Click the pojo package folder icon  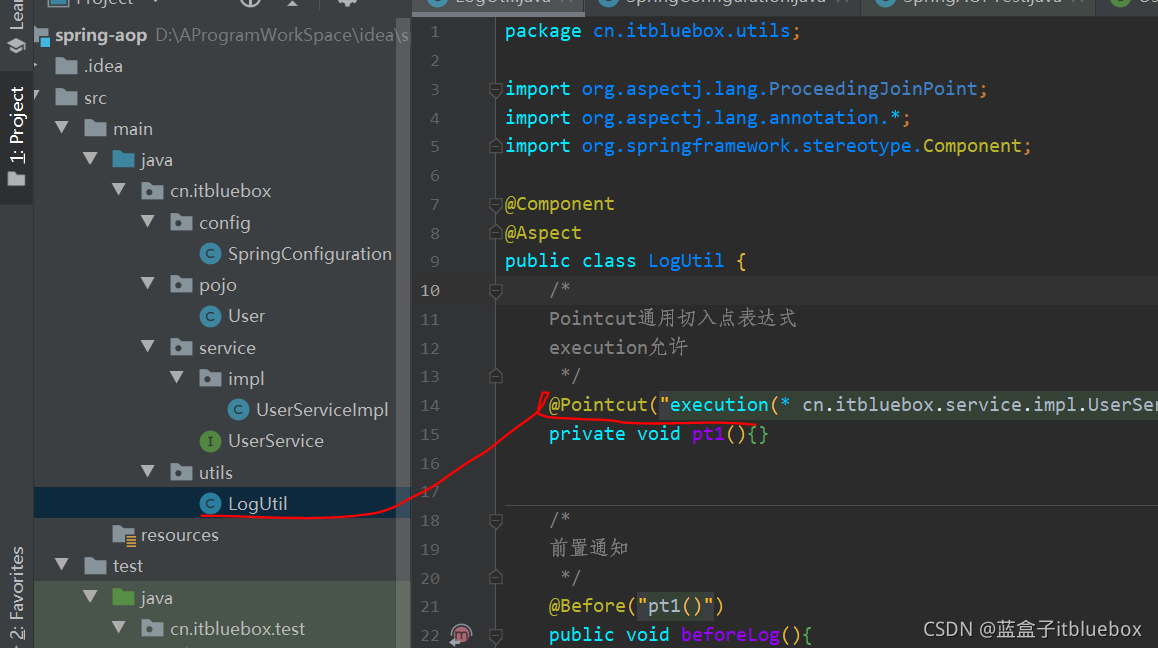tap(181, 284)
